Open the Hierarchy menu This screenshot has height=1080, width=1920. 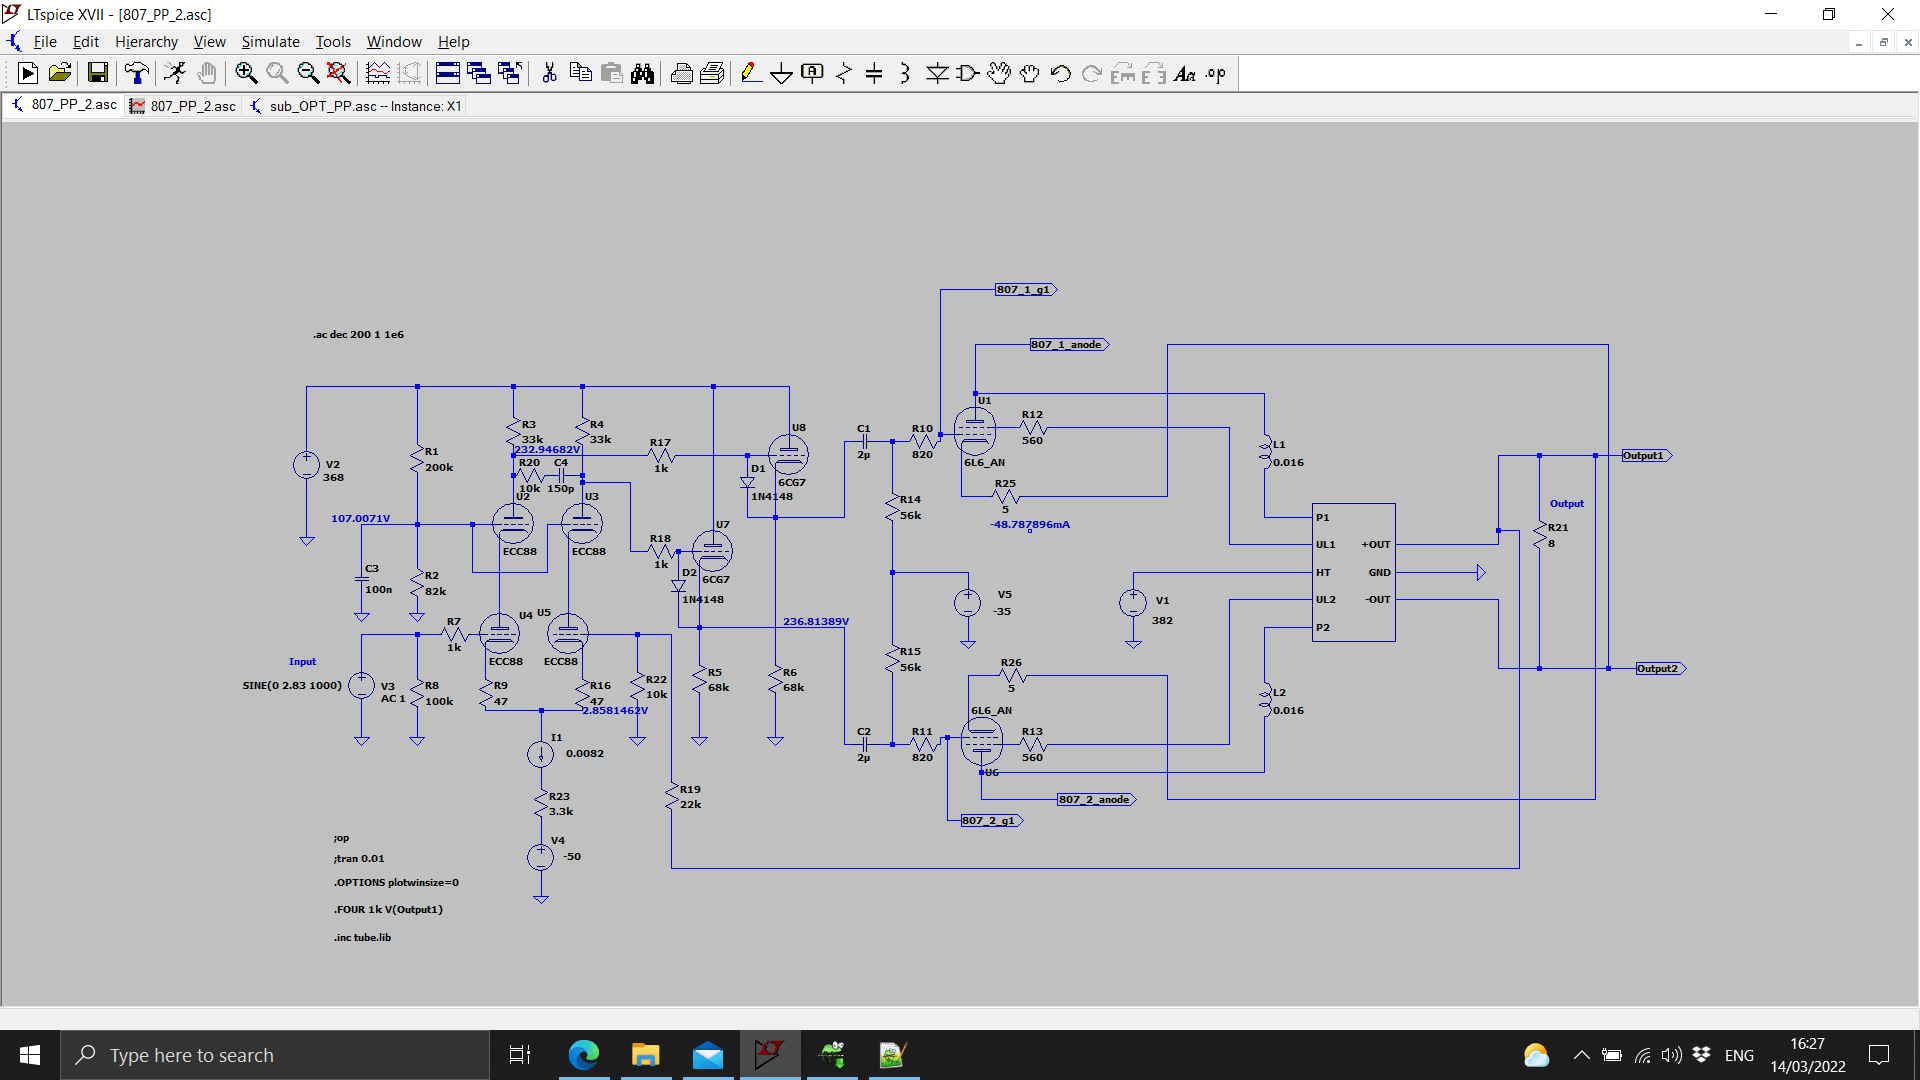[146, 42]
